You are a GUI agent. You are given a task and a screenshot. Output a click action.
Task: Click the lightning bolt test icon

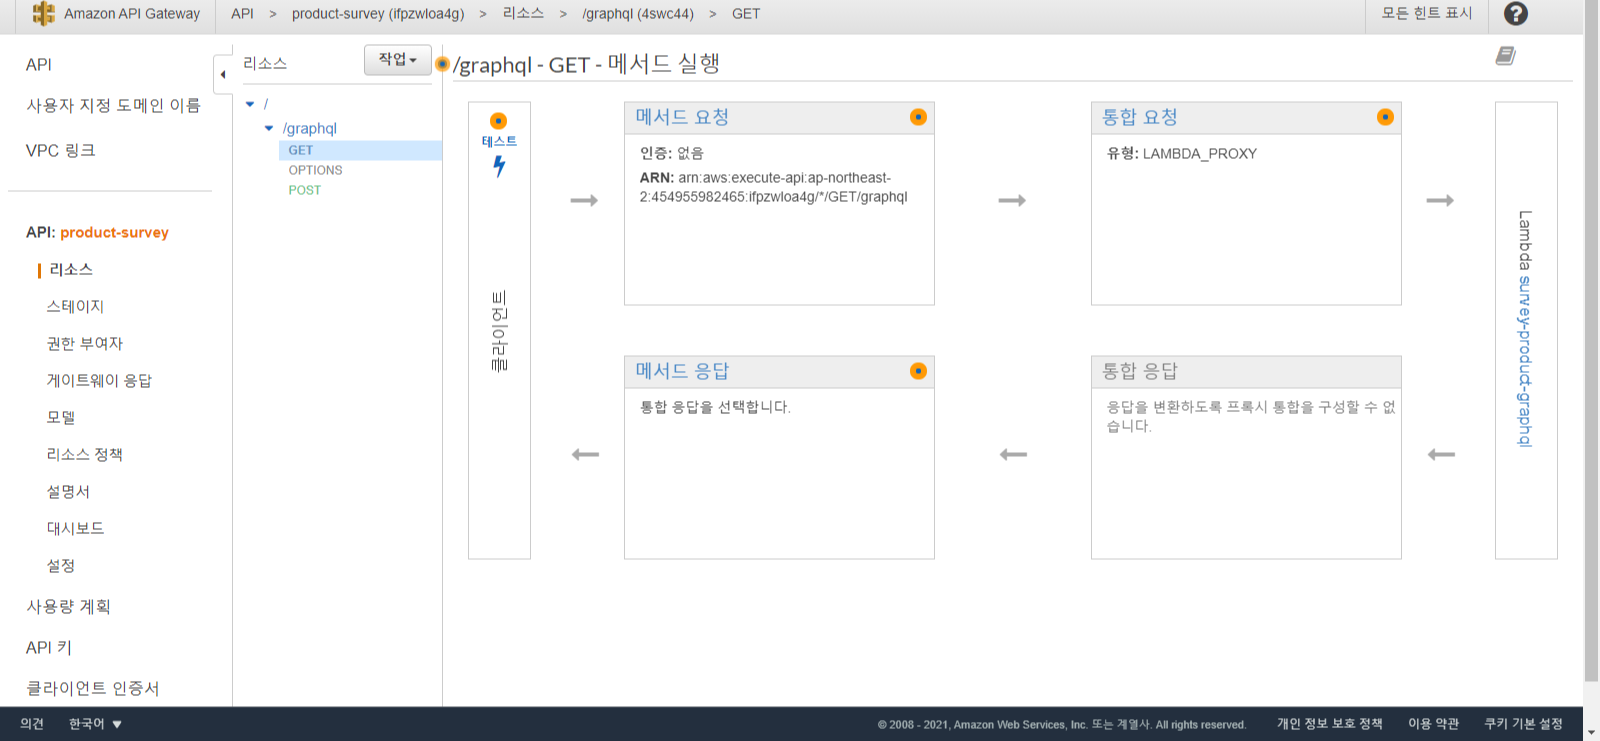[499, 167]
